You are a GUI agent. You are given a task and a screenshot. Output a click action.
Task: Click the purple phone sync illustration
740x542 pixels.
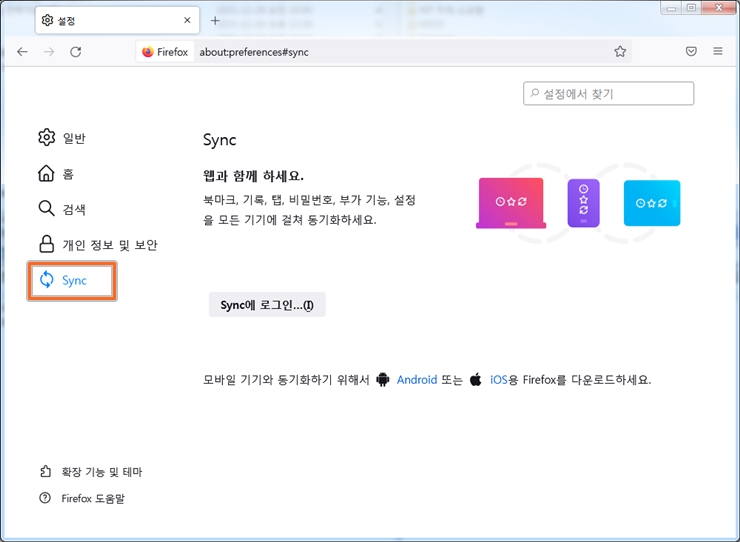pyautogui.click(x=584, y=203)
